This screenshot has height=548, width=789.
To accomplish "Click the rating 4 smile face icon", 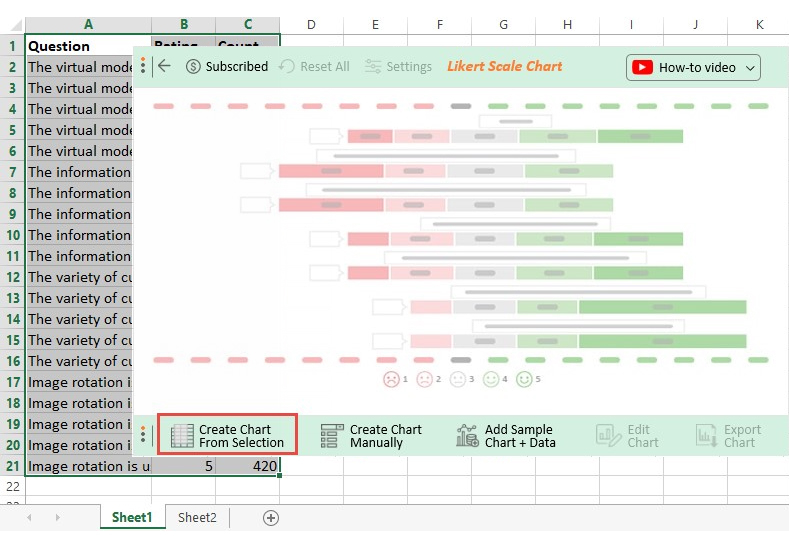I will tap(491, 379).
